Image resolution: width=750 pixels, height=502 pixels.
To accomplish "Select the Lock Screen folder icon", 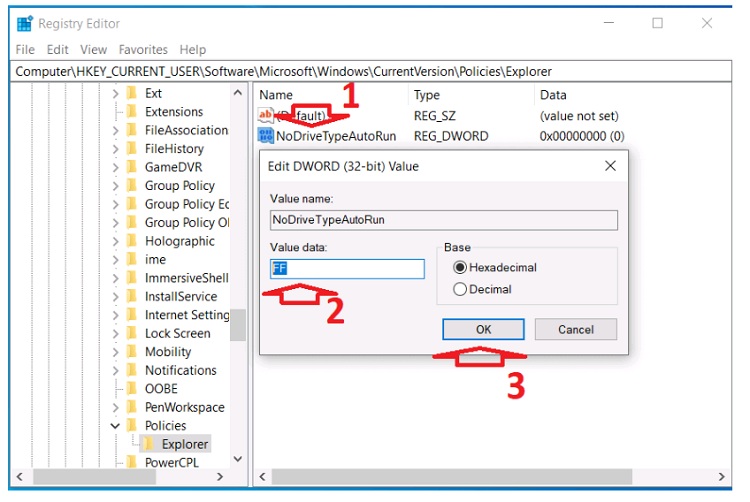I will 132,333.
